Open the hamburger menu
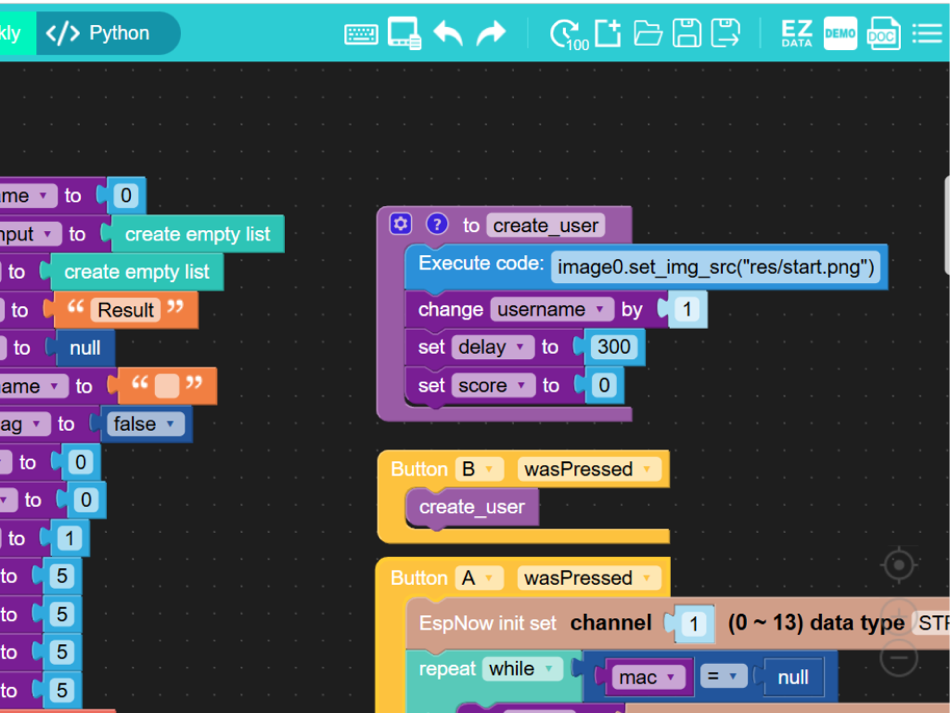The height and width of the screenshot is (713, 950). click(927, 33)
